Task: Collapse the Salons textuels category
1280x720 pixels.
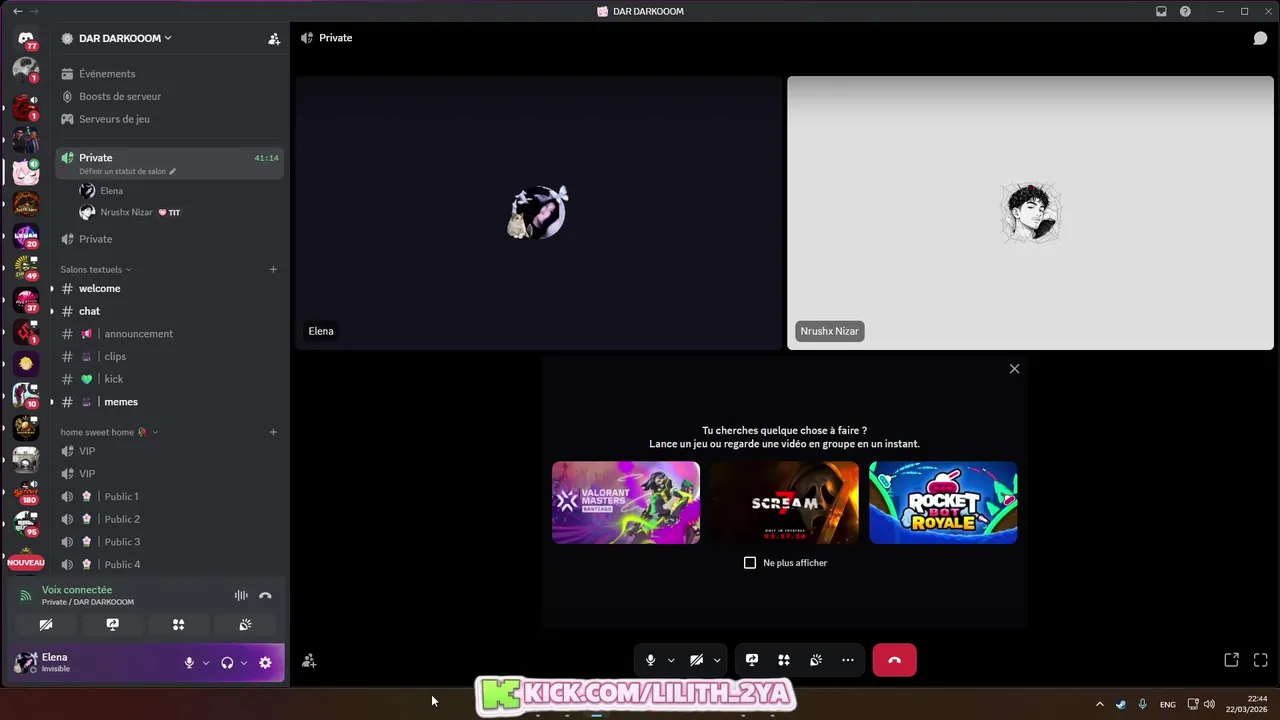Action: pyautogui.click(x=96, y=269)
